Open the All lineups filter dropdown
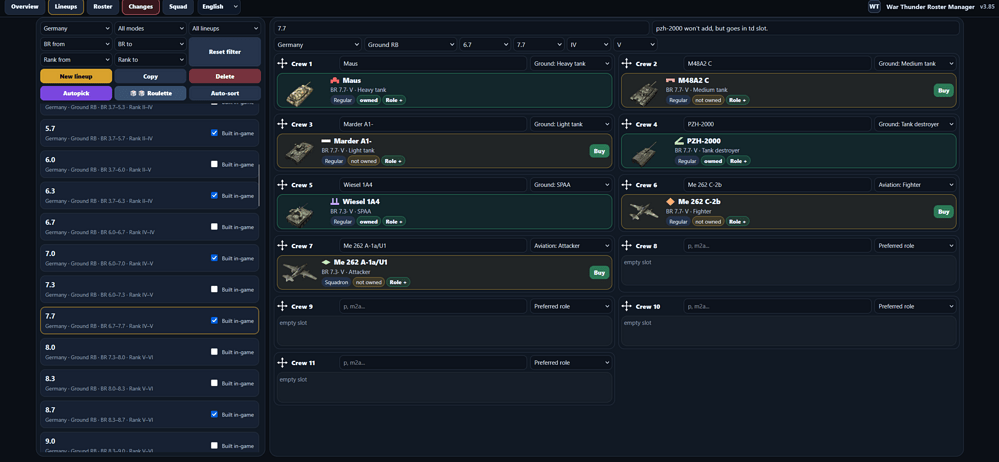999x462 pixels. [225, 29]
